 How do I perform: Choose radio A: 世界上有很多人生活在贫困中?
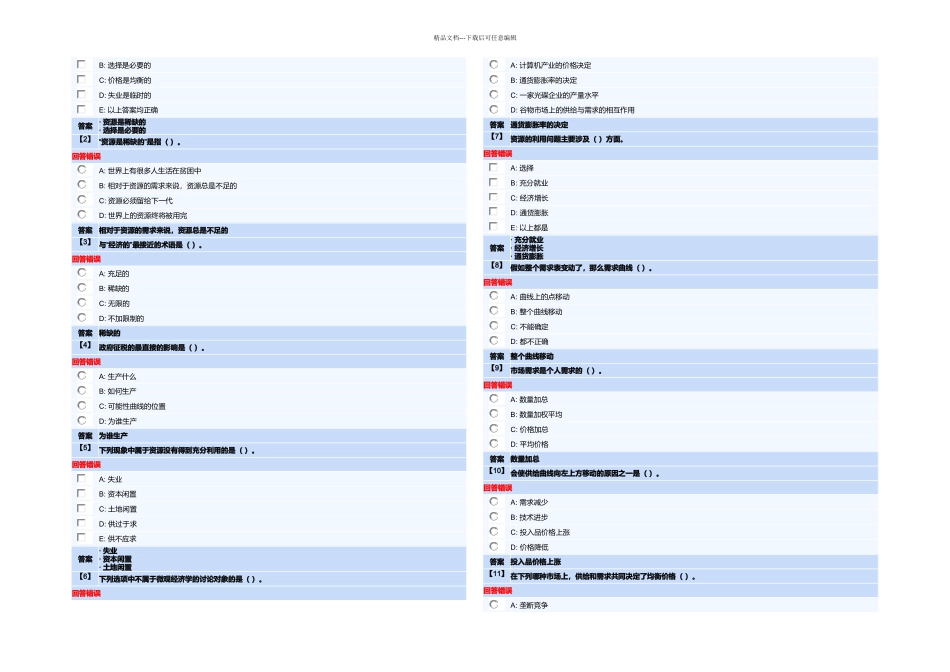pyautogui.click(x=82, y=170)
